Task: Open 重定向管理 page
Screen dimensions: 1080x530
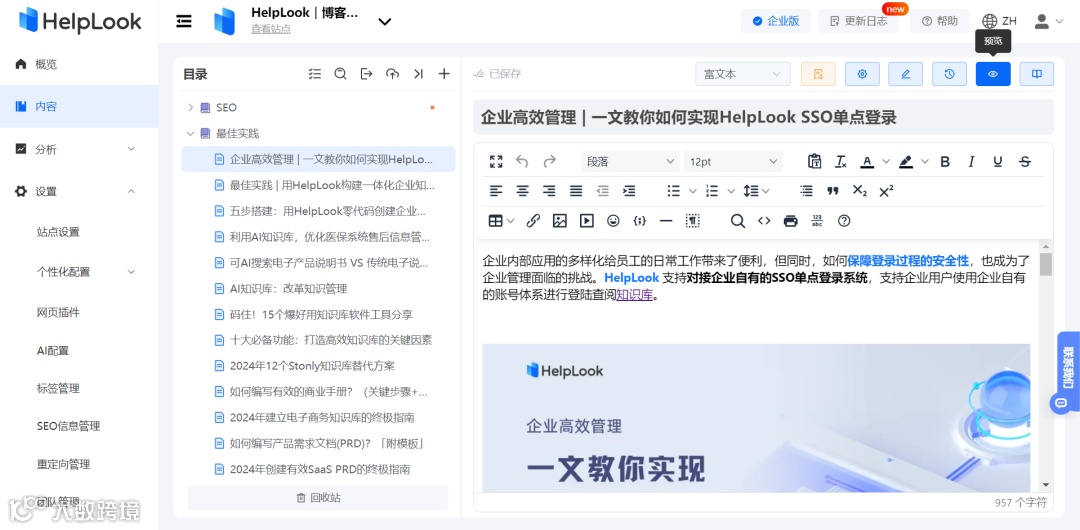Action: pyautogui.click(x=63, y=464)
